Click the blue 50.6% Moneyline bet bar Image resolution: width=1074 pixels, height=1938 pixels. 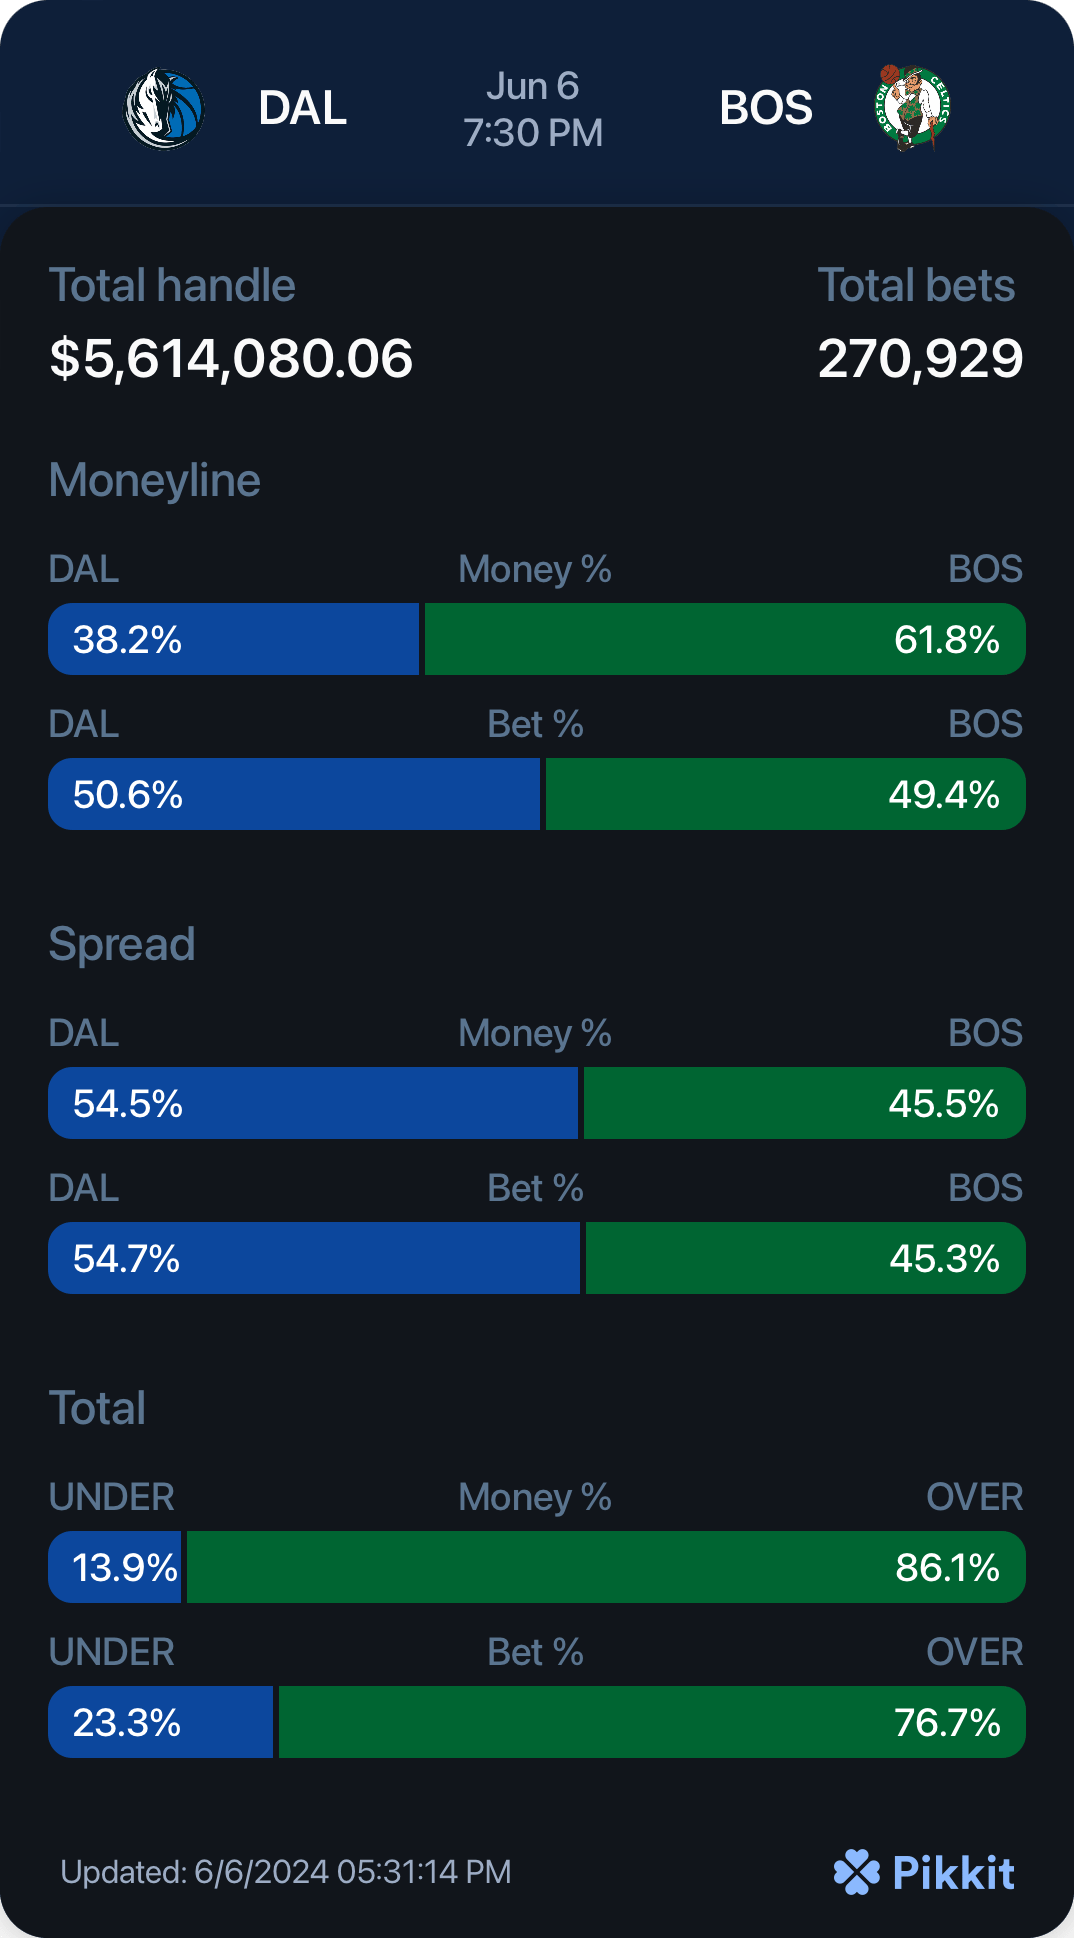pos(294,794)
